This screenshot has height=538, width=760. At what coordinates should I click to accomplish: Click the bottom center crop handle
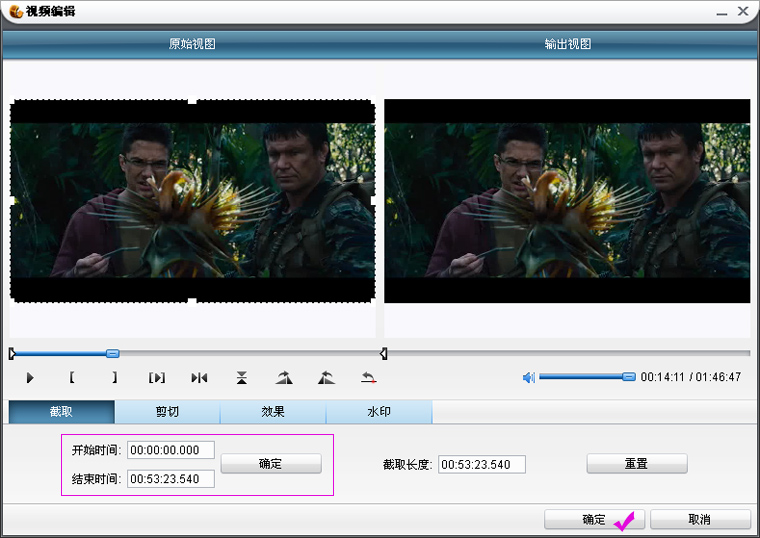pyautogui.click(x=192, y=302)
